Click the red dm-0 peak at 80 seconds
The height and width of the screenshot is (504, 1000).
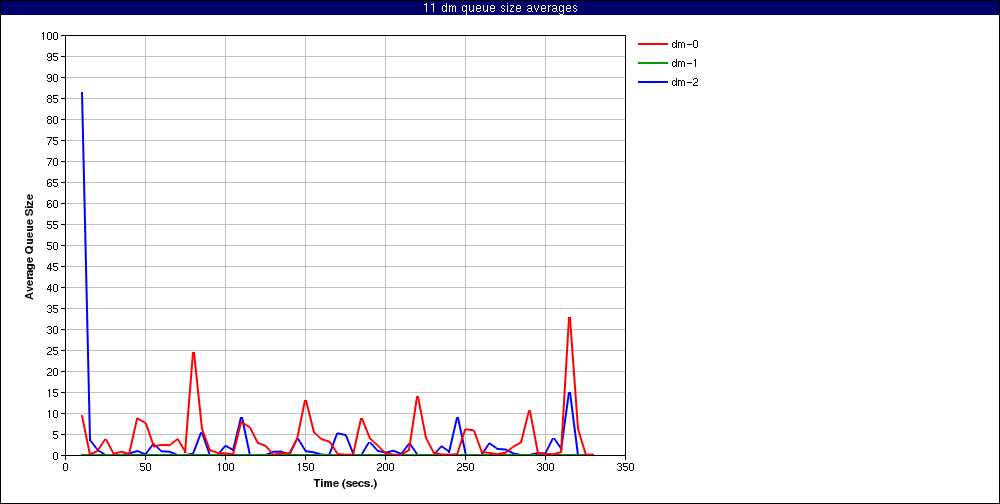tap(193, 353)
